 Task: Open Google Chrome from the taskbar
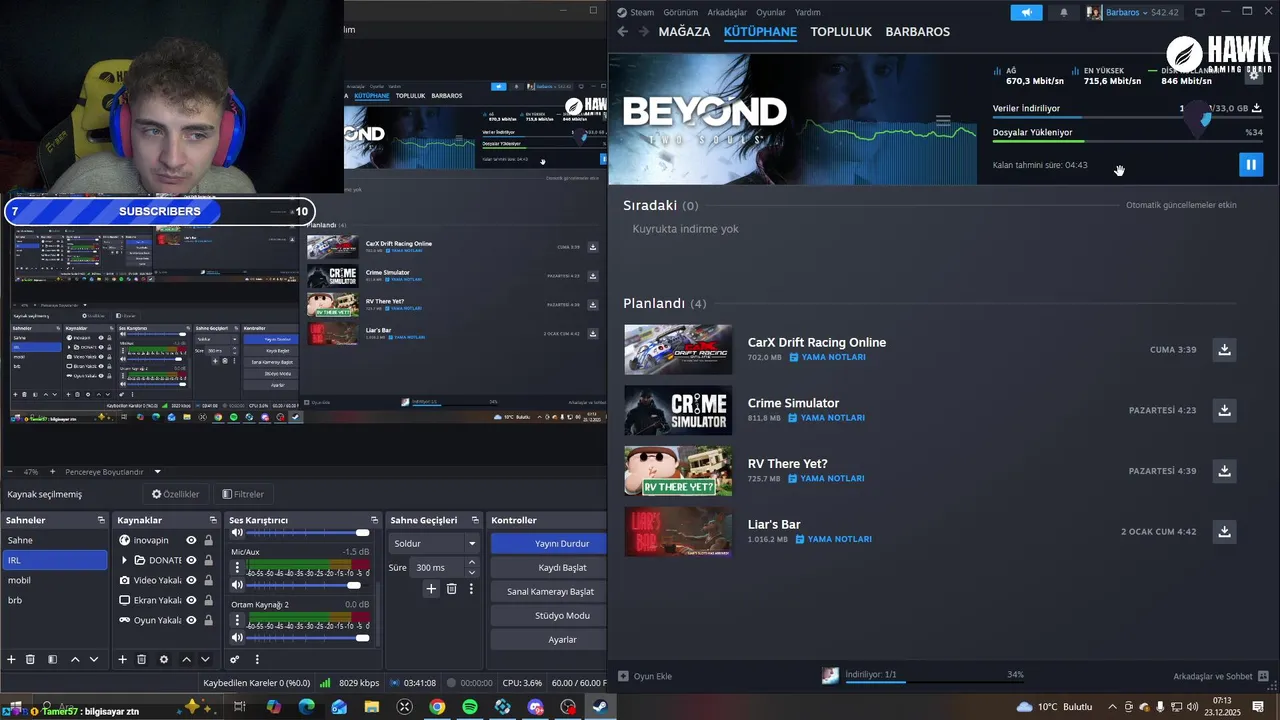pyautogui.click(x=437, y=707)
